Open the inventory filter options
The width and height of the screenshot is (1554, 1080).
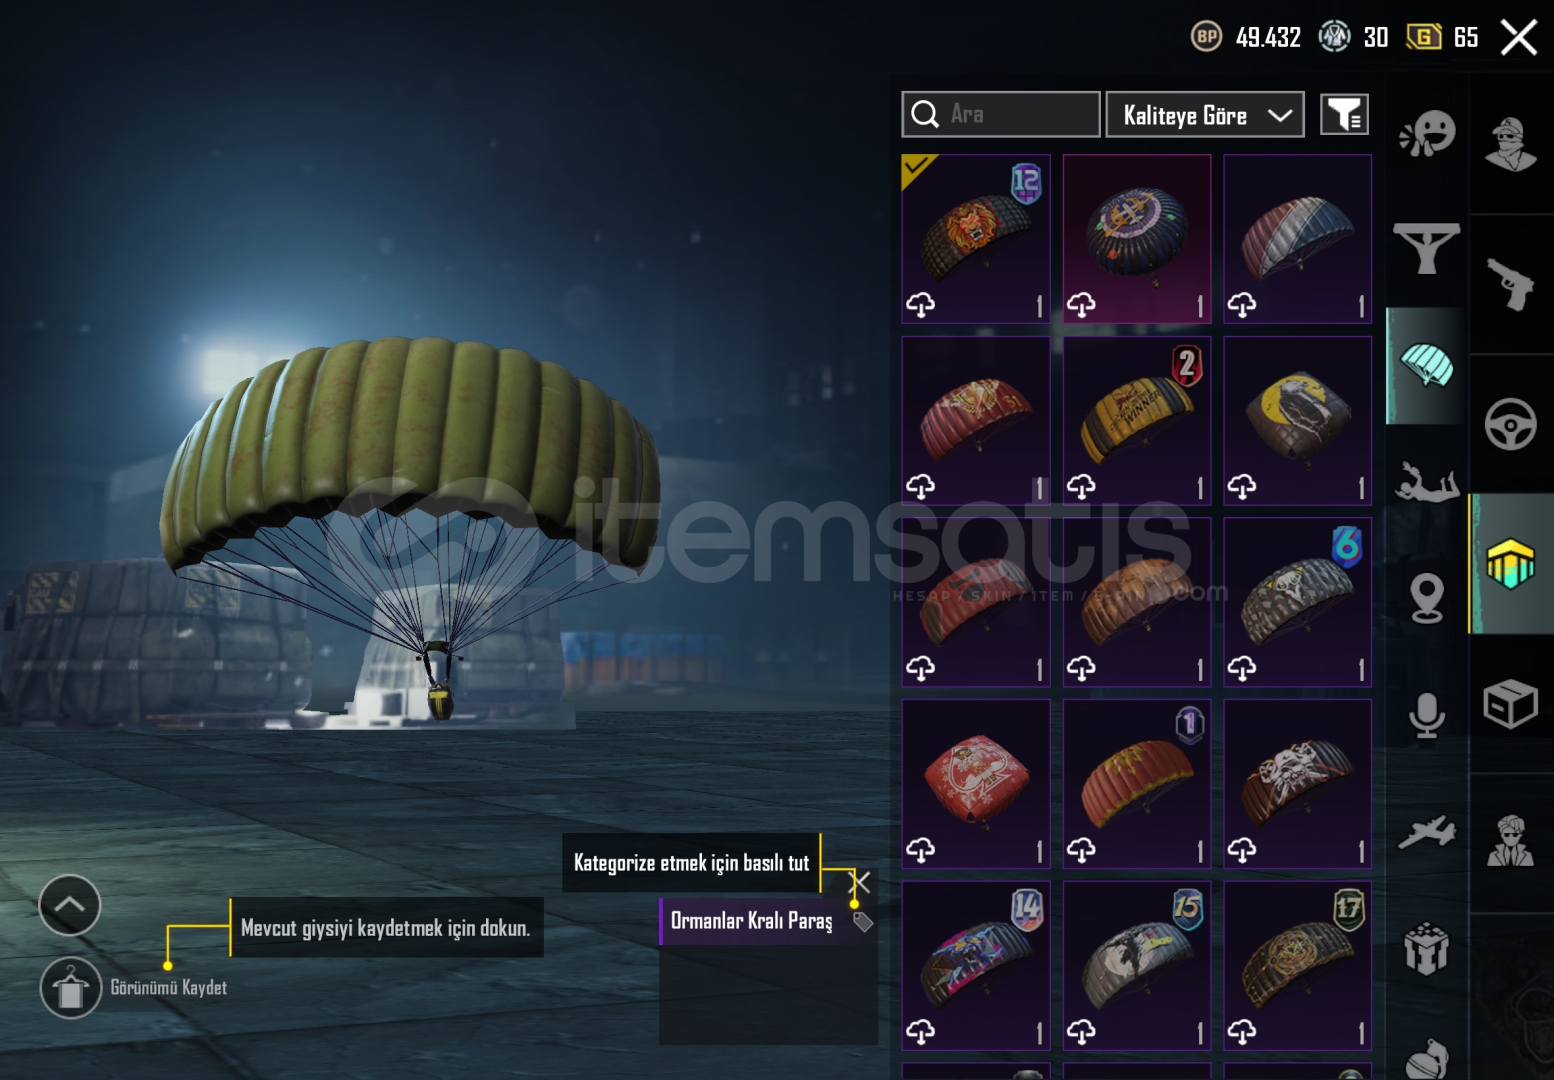(1344, 115)
